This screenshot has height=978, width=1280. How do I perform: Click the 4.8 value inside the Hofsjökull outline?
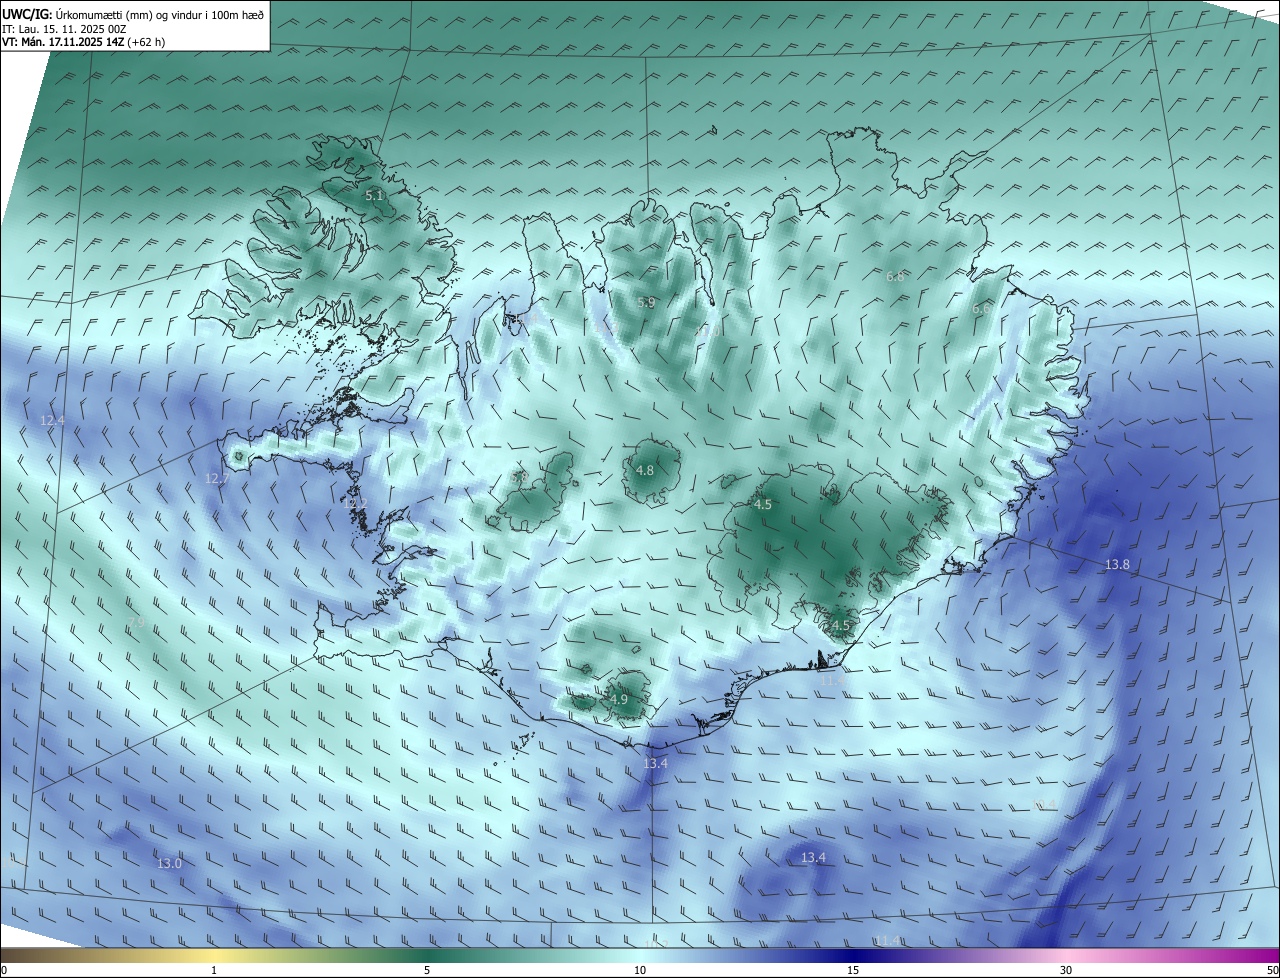click(x=645, y=470)
